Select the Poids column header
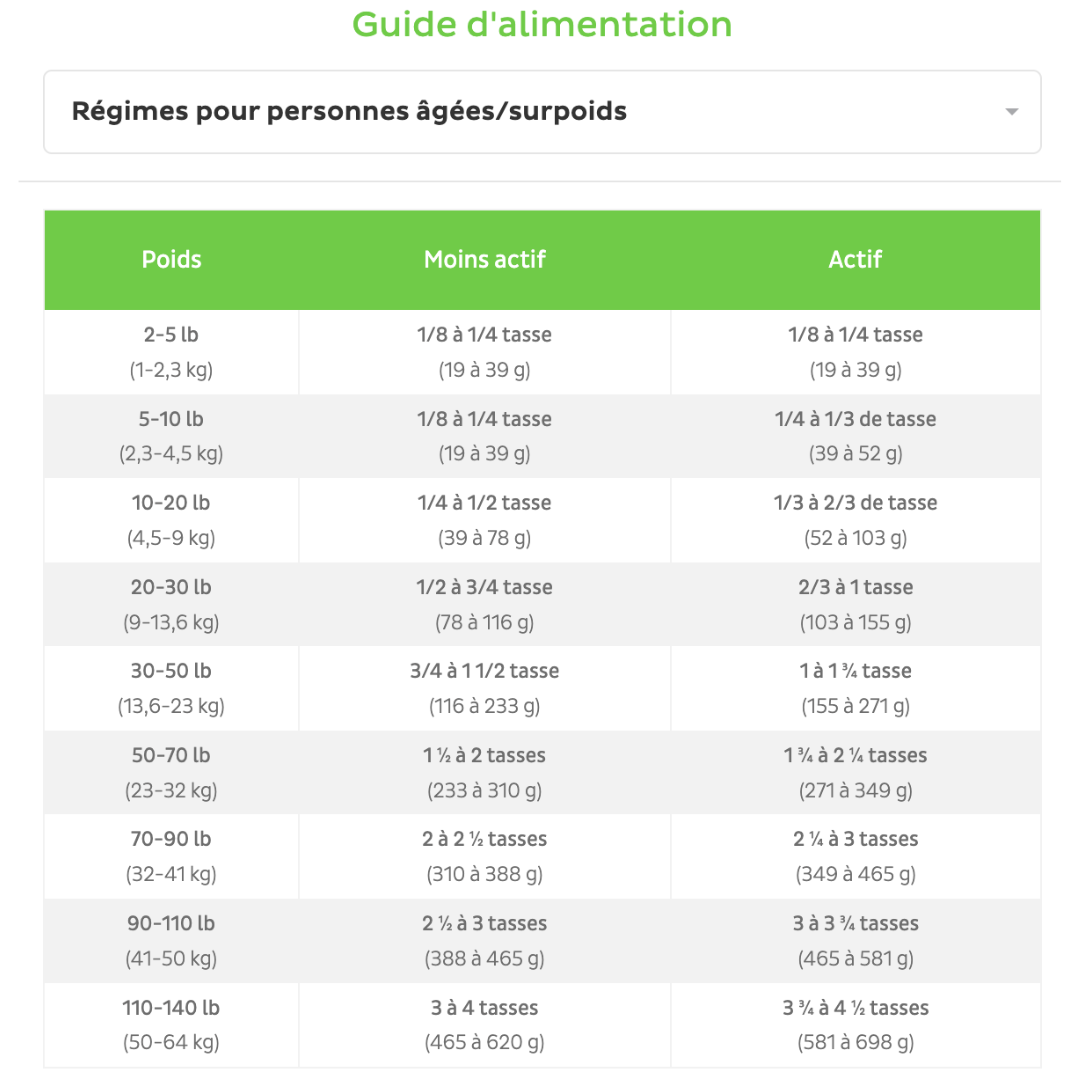 tap(172, 260)
